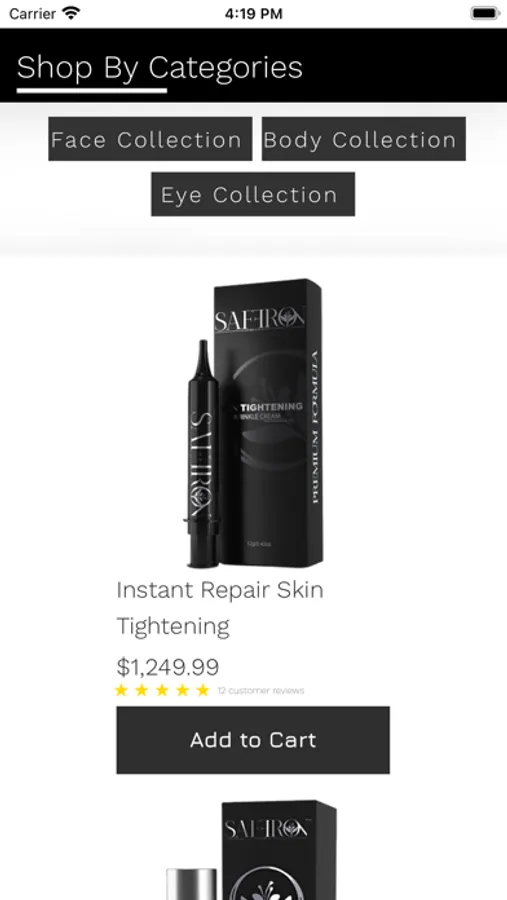This screenshot has height=900, width=507.
Task: Tap the battery indicator icon
Action: [x=485, y=13]
